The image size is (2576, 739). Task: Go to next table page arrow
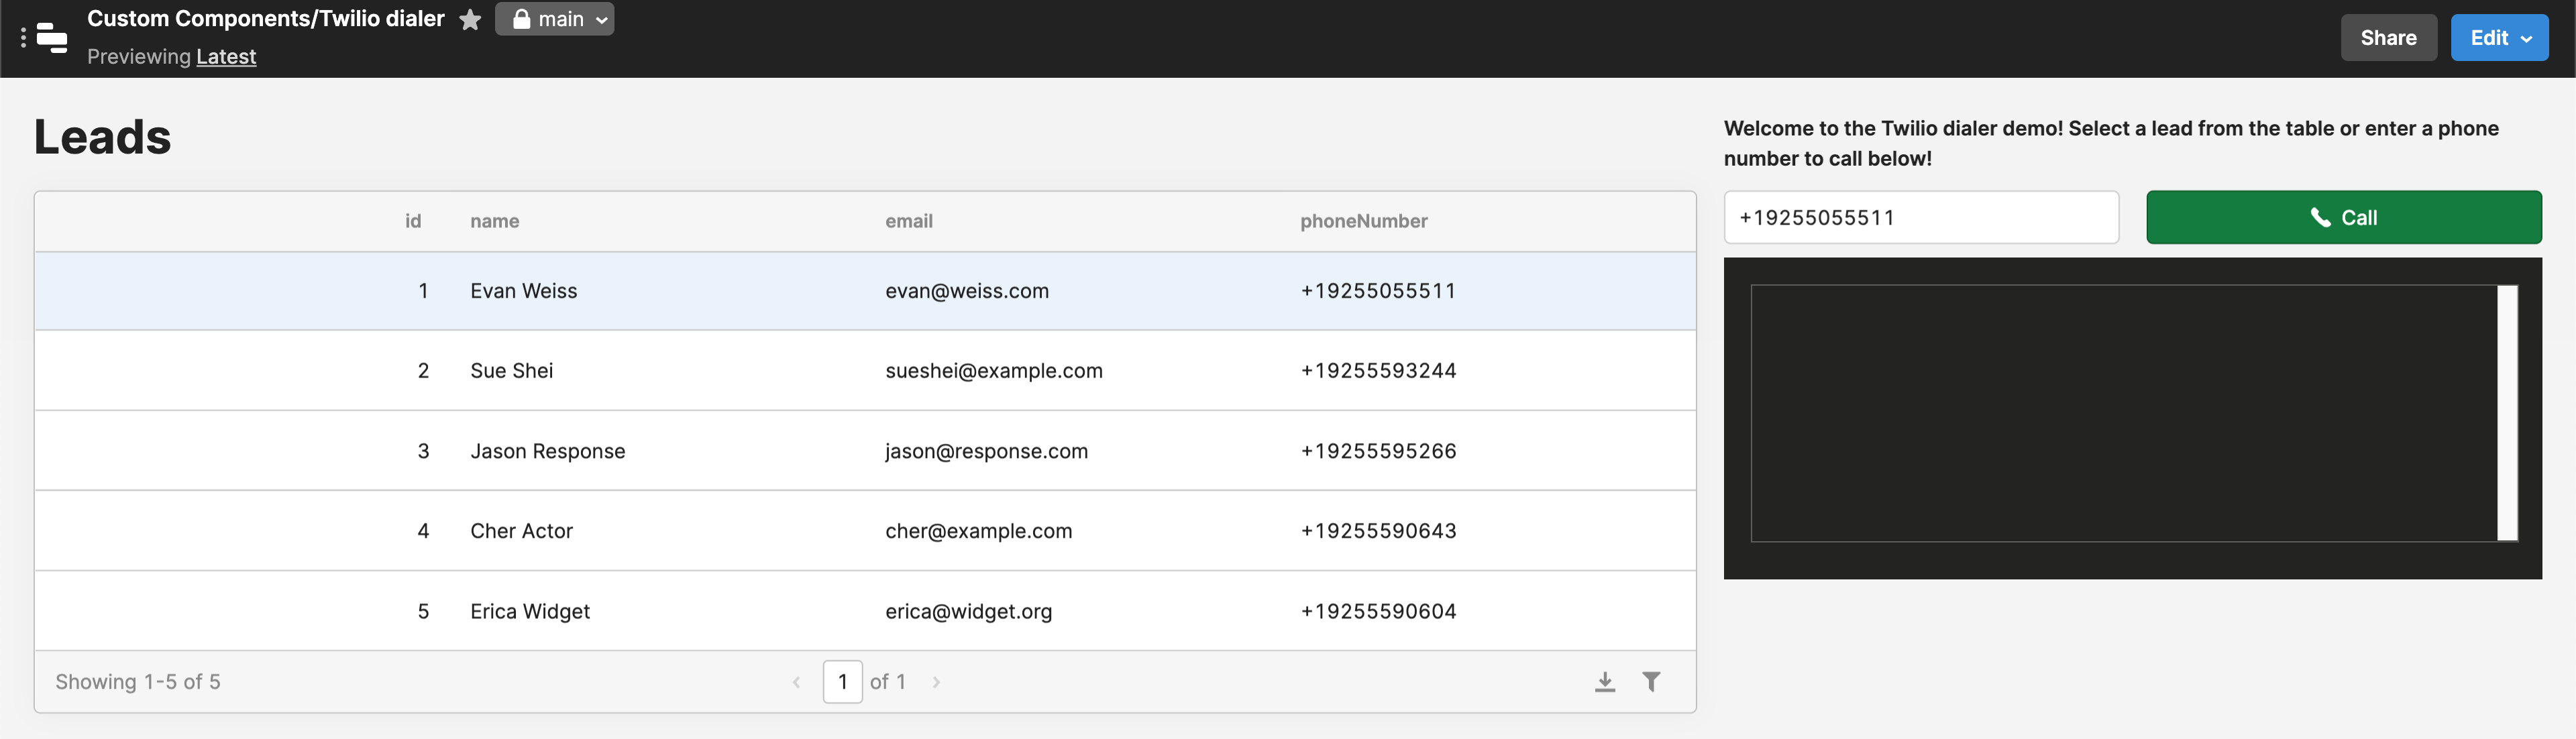[936, 682]
